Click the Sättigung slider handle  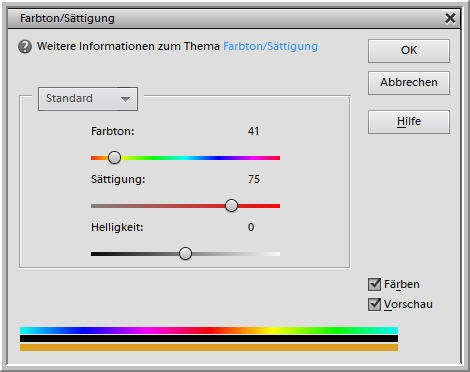[x=231, y=206]
